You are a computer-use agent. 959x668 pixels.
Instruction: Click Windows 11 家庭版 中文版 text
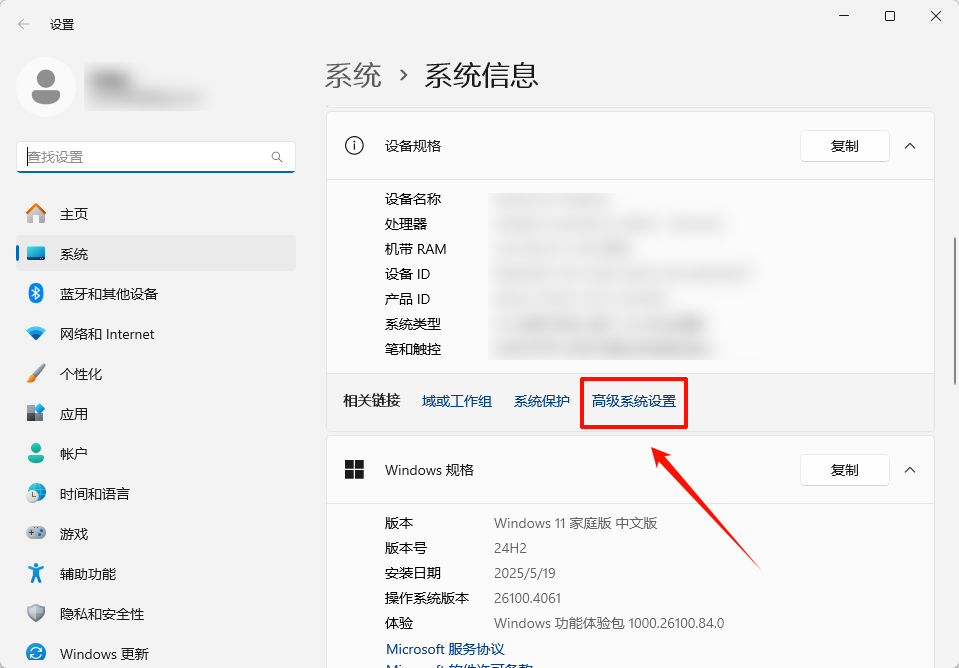pos(576,523)
